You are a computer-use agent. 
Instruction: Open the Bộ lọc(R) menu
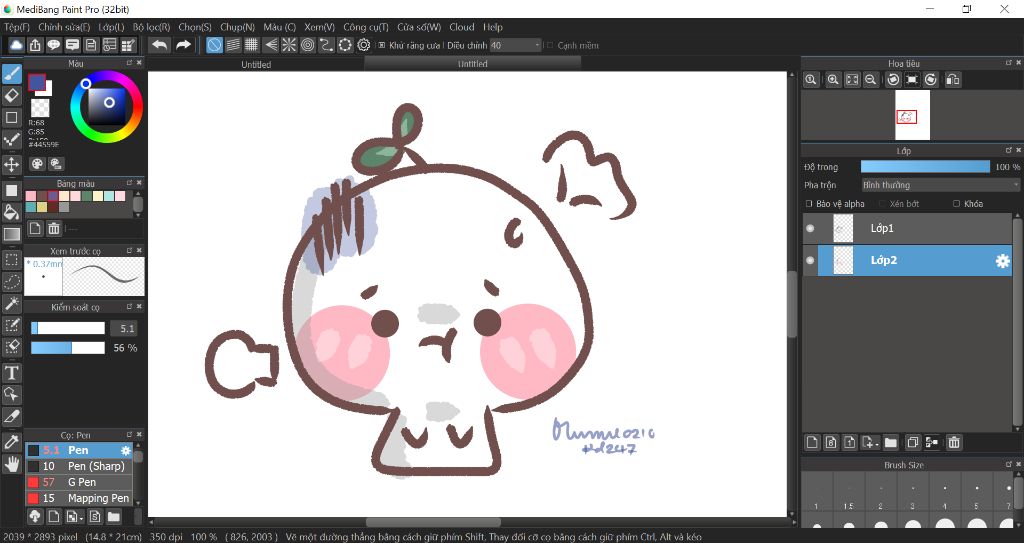point(151,27)
